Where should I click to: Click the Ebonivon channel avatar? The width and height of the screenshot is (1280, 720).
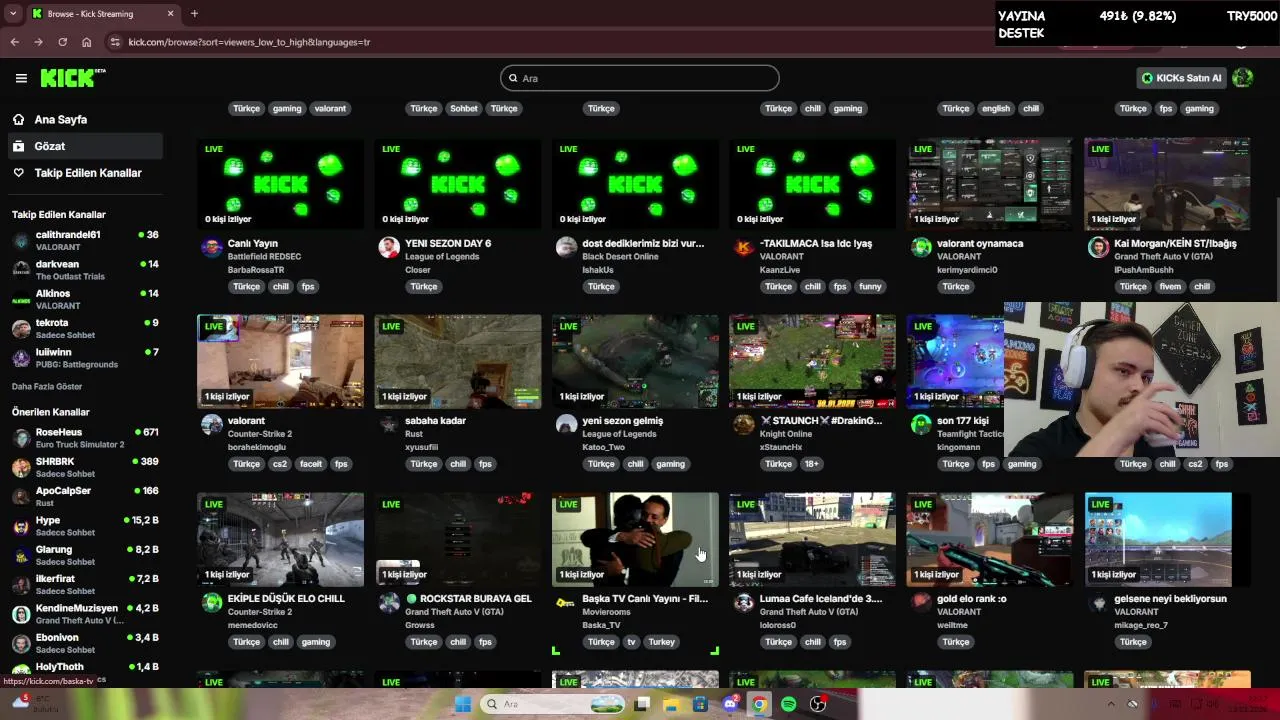point(21,643)
